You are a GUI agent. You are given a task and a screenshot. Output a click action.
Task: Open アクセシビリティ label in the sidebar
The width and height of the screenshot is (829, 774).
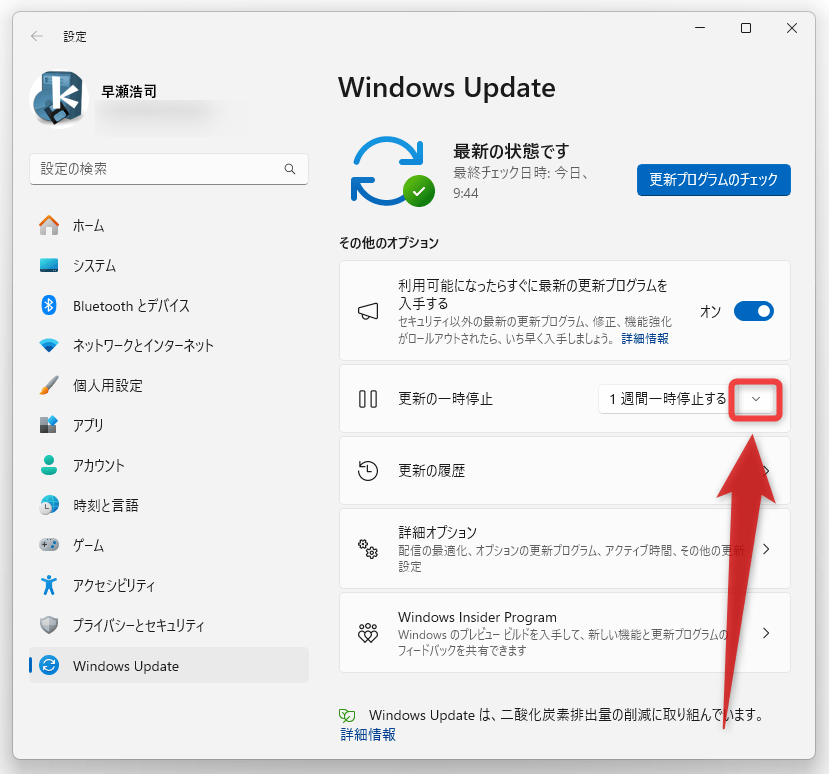(114, 585)
